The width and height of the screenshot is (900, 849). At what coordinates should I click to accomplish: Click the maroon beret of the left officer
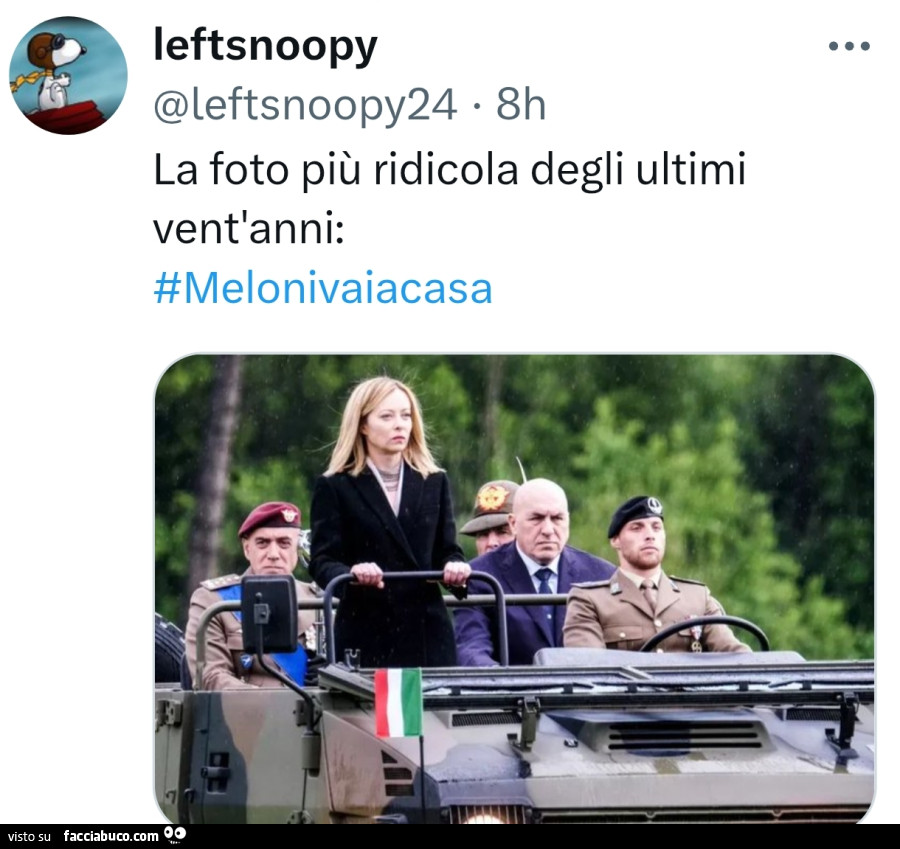click(269, 518)
